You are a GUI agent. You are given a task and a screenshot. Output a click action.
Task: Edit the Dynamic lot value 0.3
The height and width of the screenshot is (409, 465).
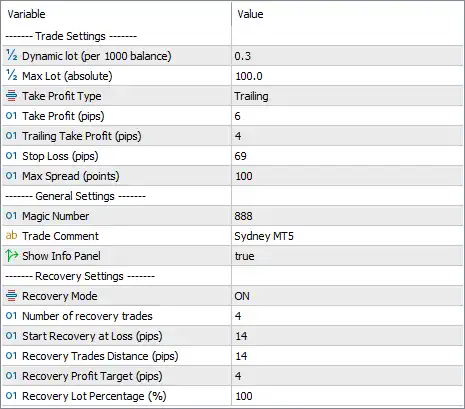(x=347, y=56)
